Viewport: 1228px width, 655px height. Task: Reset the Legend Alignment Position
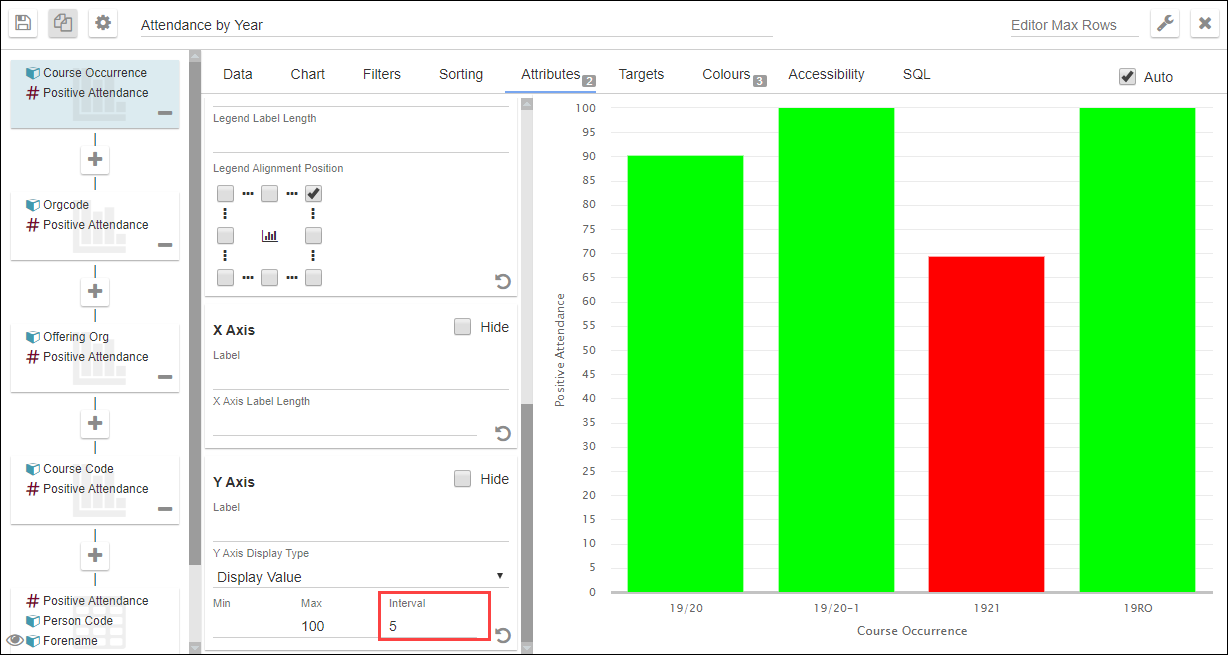point(503,281)
